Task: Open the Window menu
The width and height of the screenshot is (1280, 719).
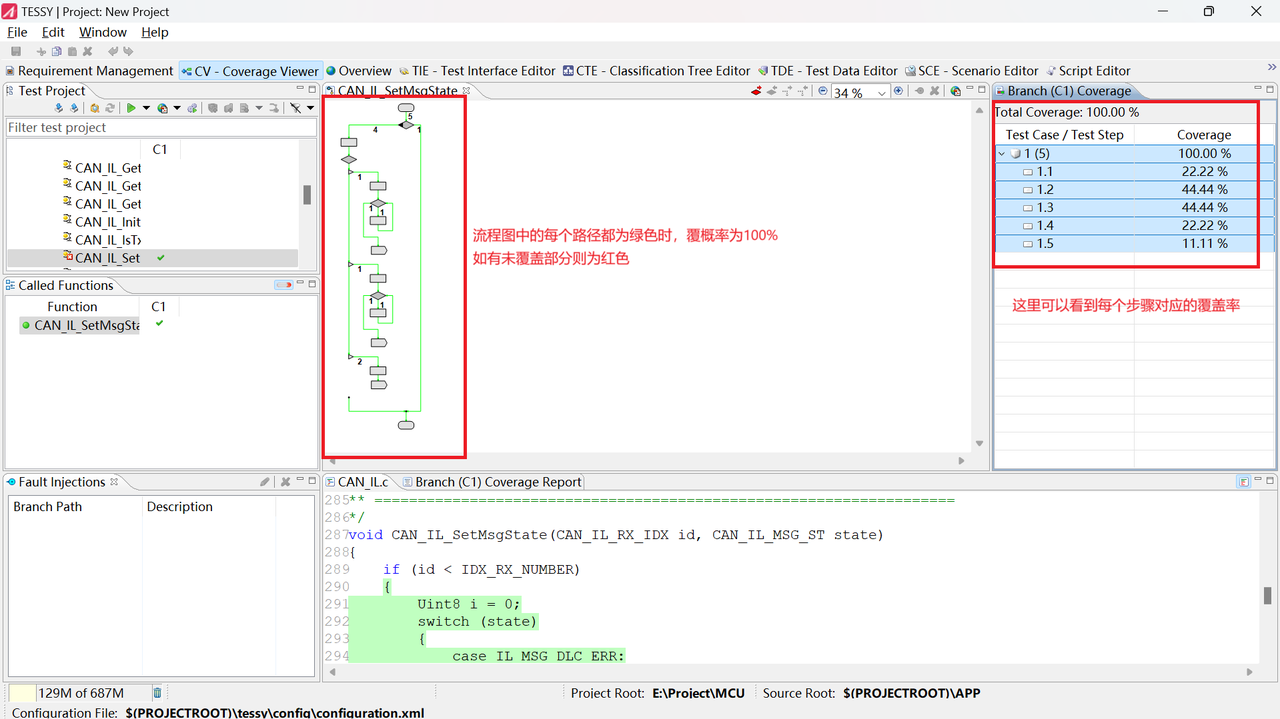Action: click(x=103, y=32)
